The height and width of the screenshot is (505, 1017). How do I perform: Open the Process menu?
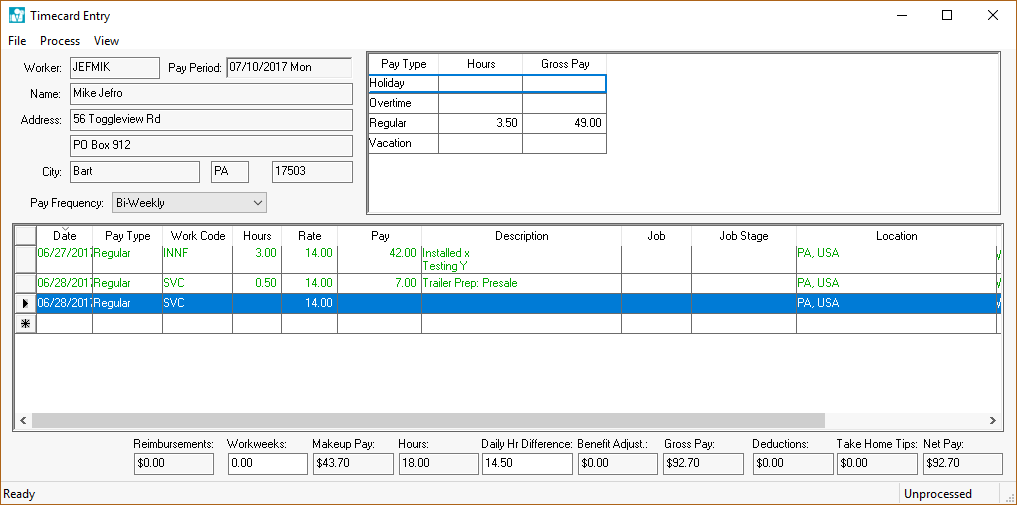[60, 41]
